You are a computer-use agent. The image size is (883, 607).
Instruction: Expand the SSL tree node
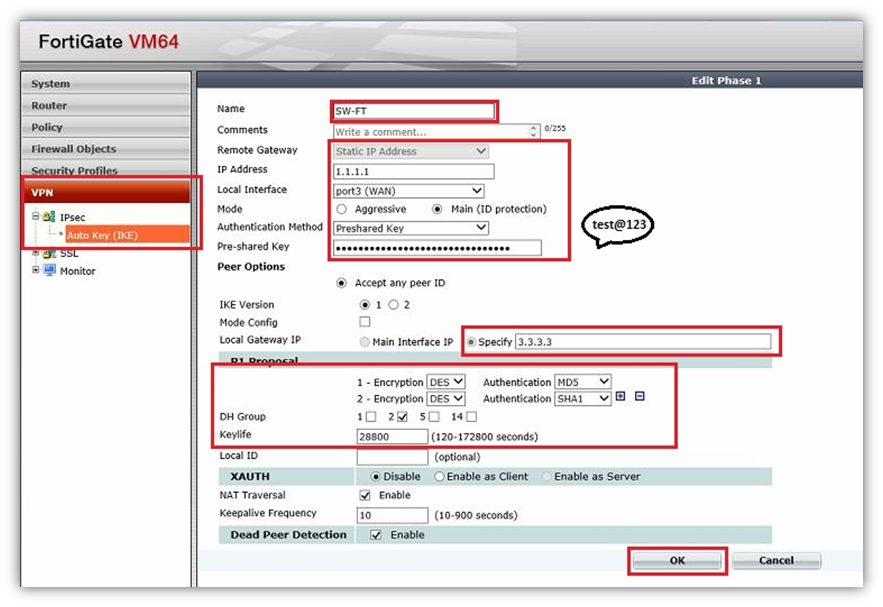[35, 253]
